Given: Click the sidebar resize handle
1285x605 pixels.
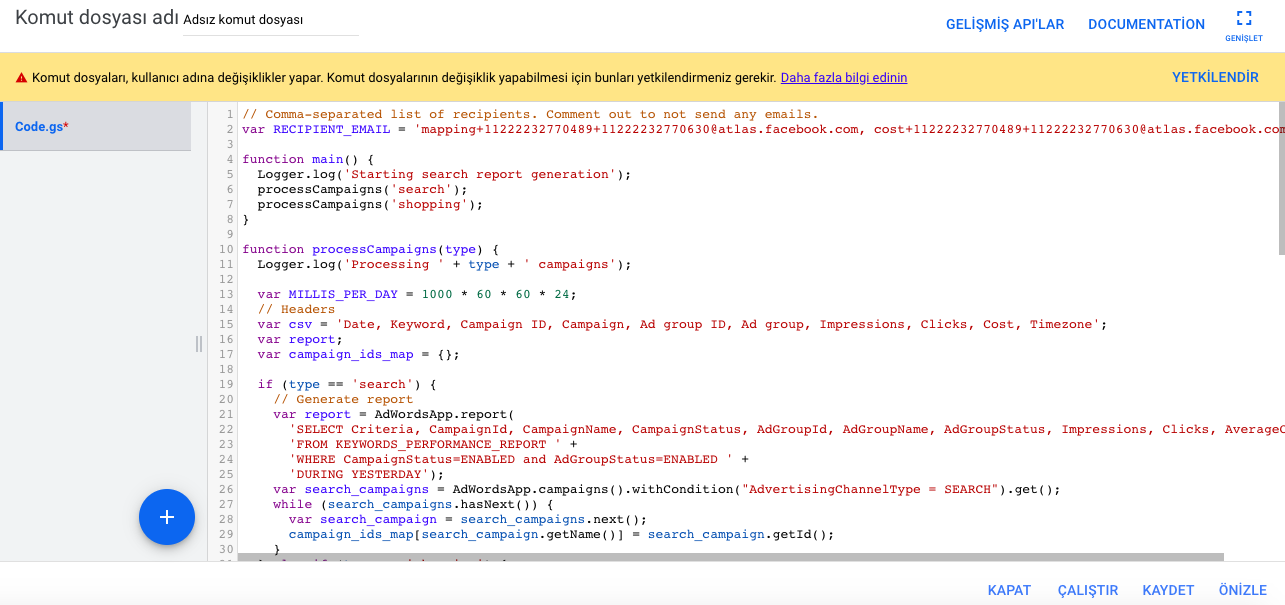Looking at the screenshot, I should (x=198, y=344).
